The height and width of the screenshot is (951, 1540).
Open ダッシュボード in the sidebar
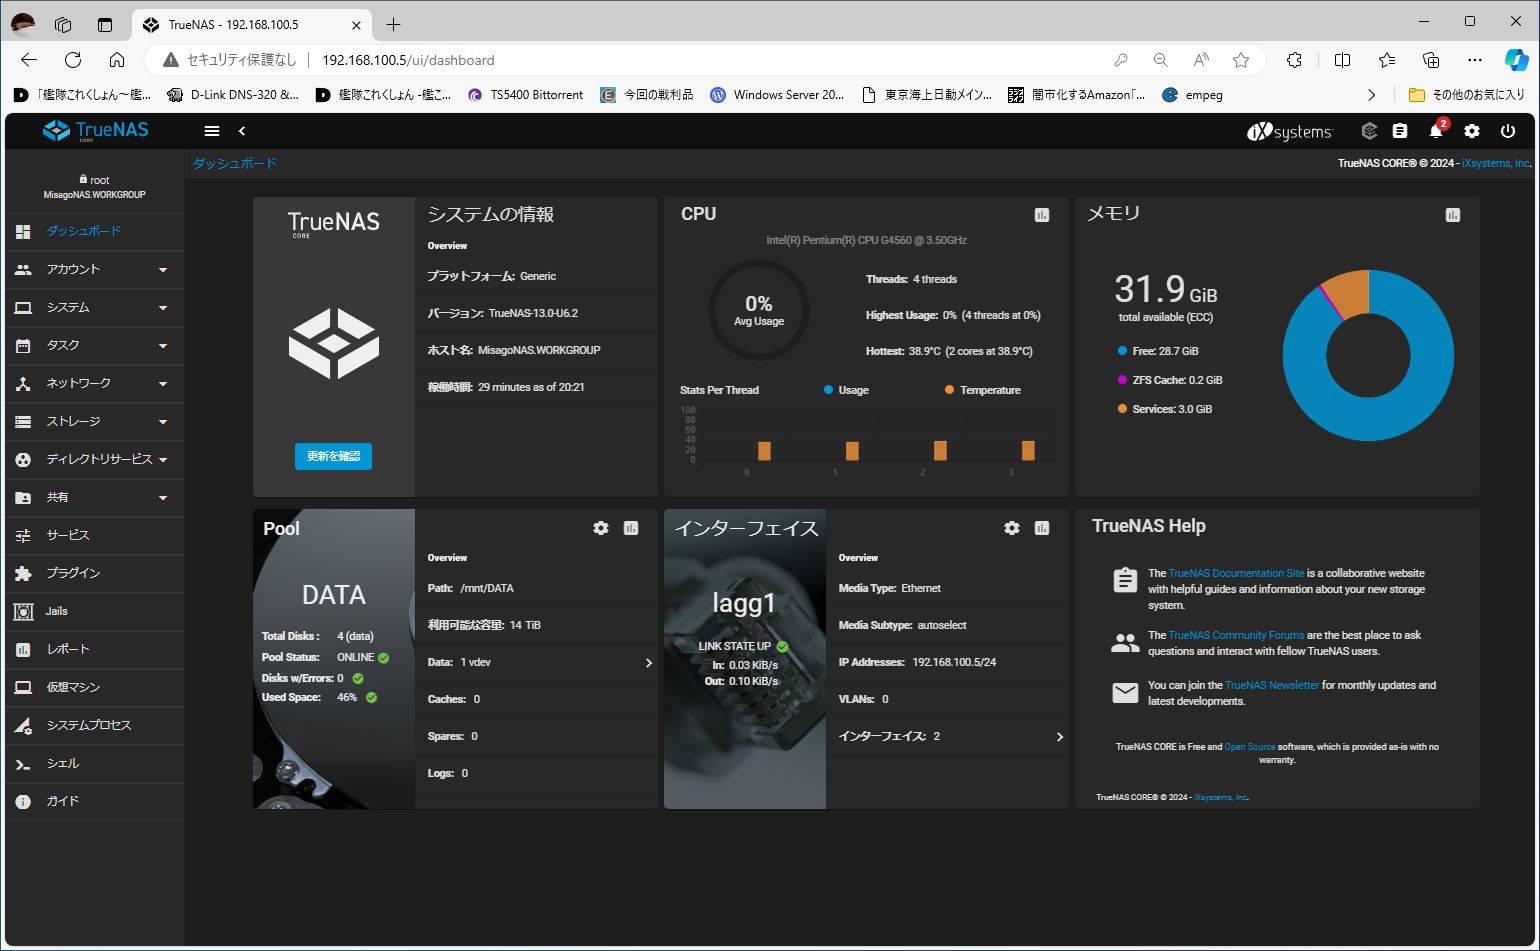coord(95,231)
